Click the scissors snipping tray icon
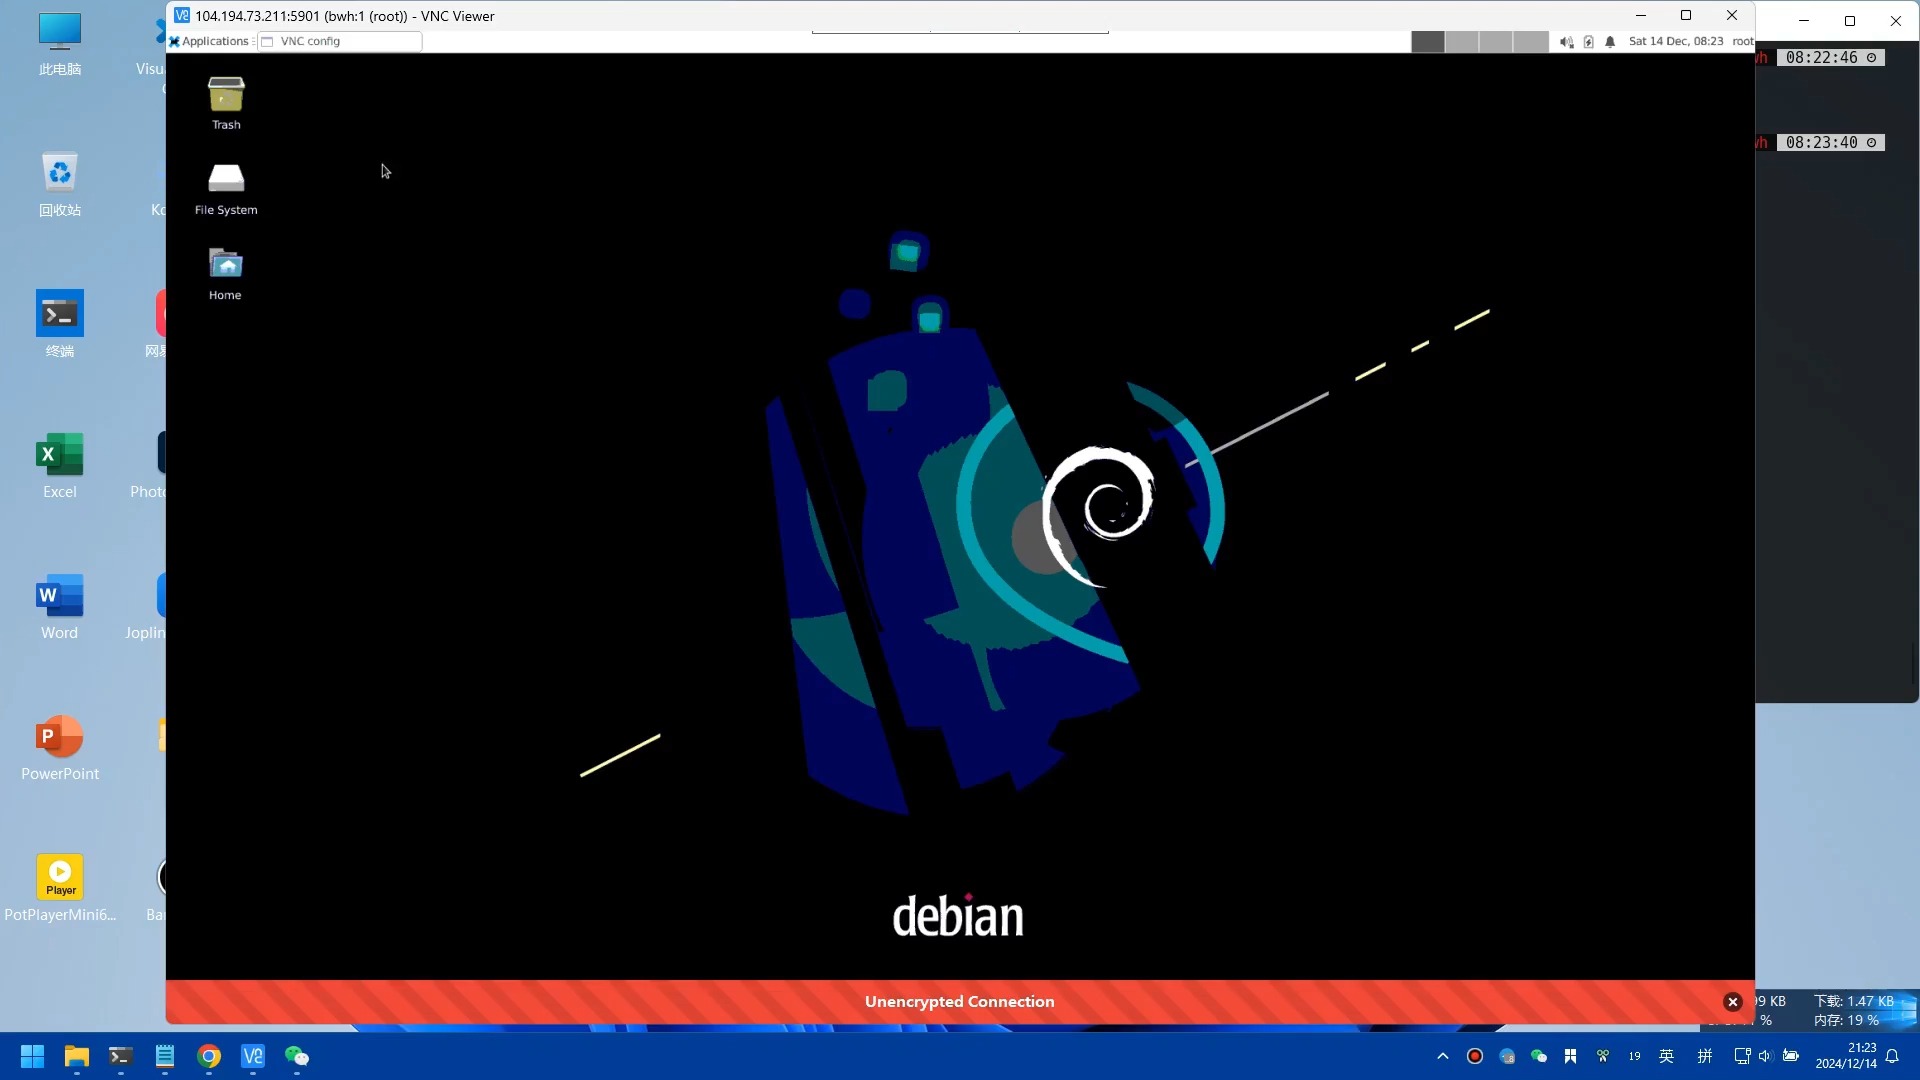 coord(1603,1056)
